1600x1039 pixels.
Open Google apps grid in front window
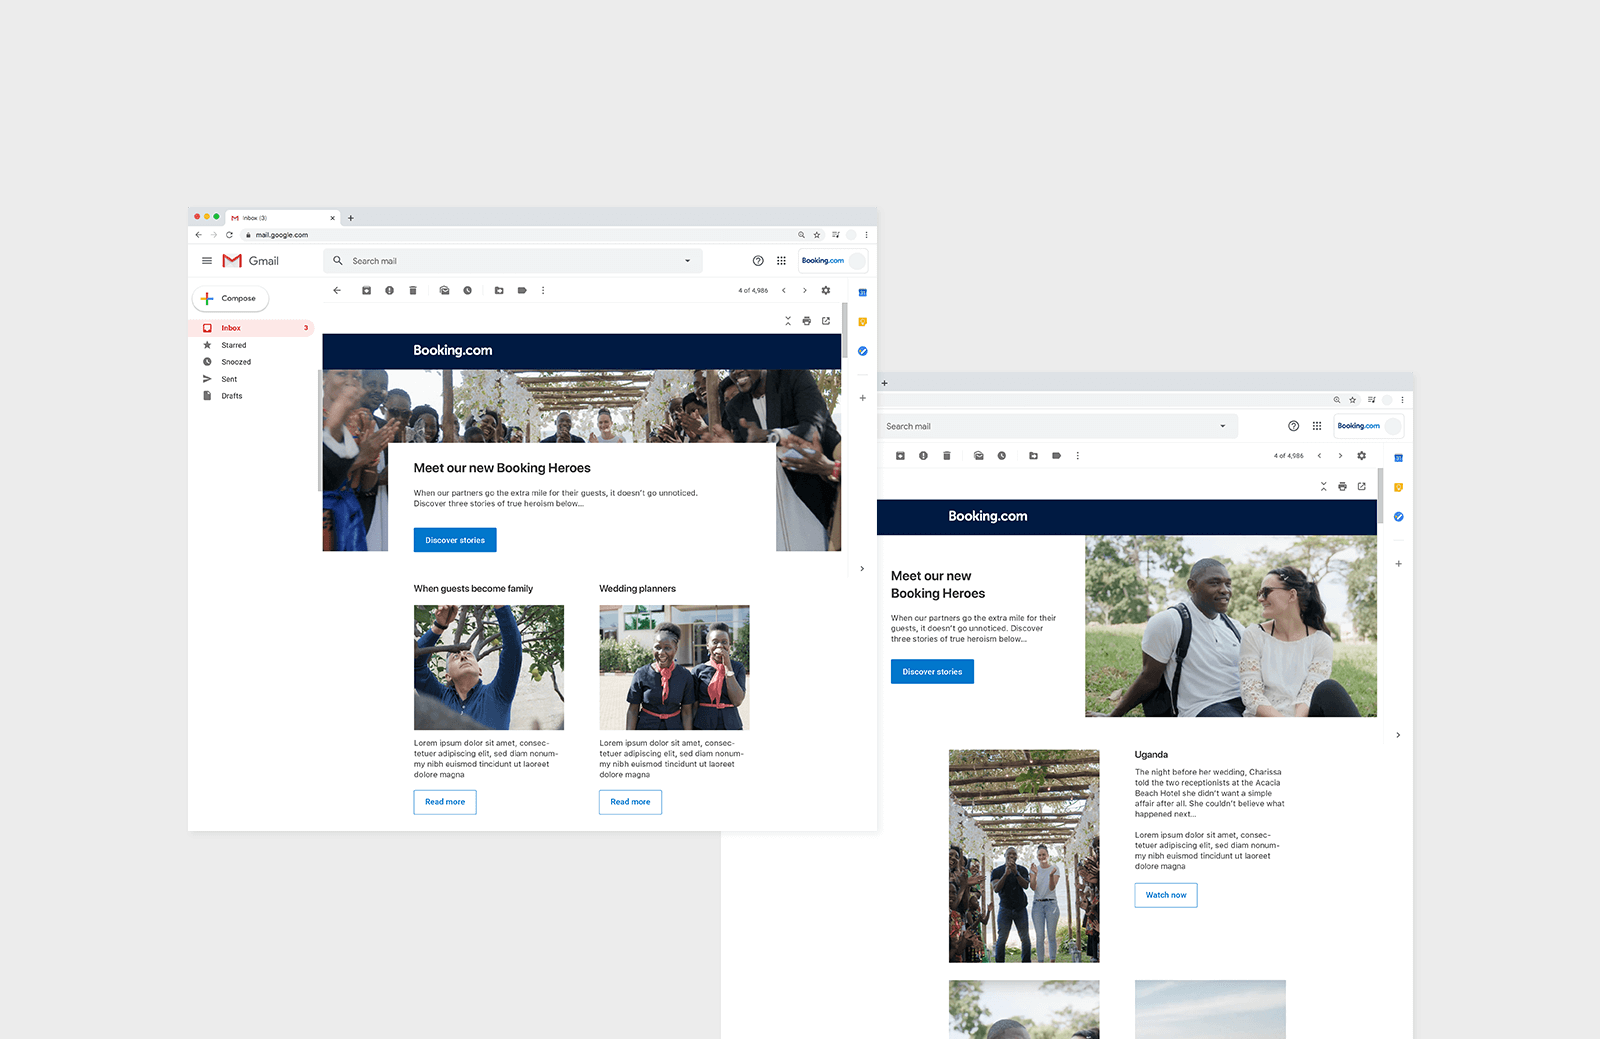tap(781, 261)
